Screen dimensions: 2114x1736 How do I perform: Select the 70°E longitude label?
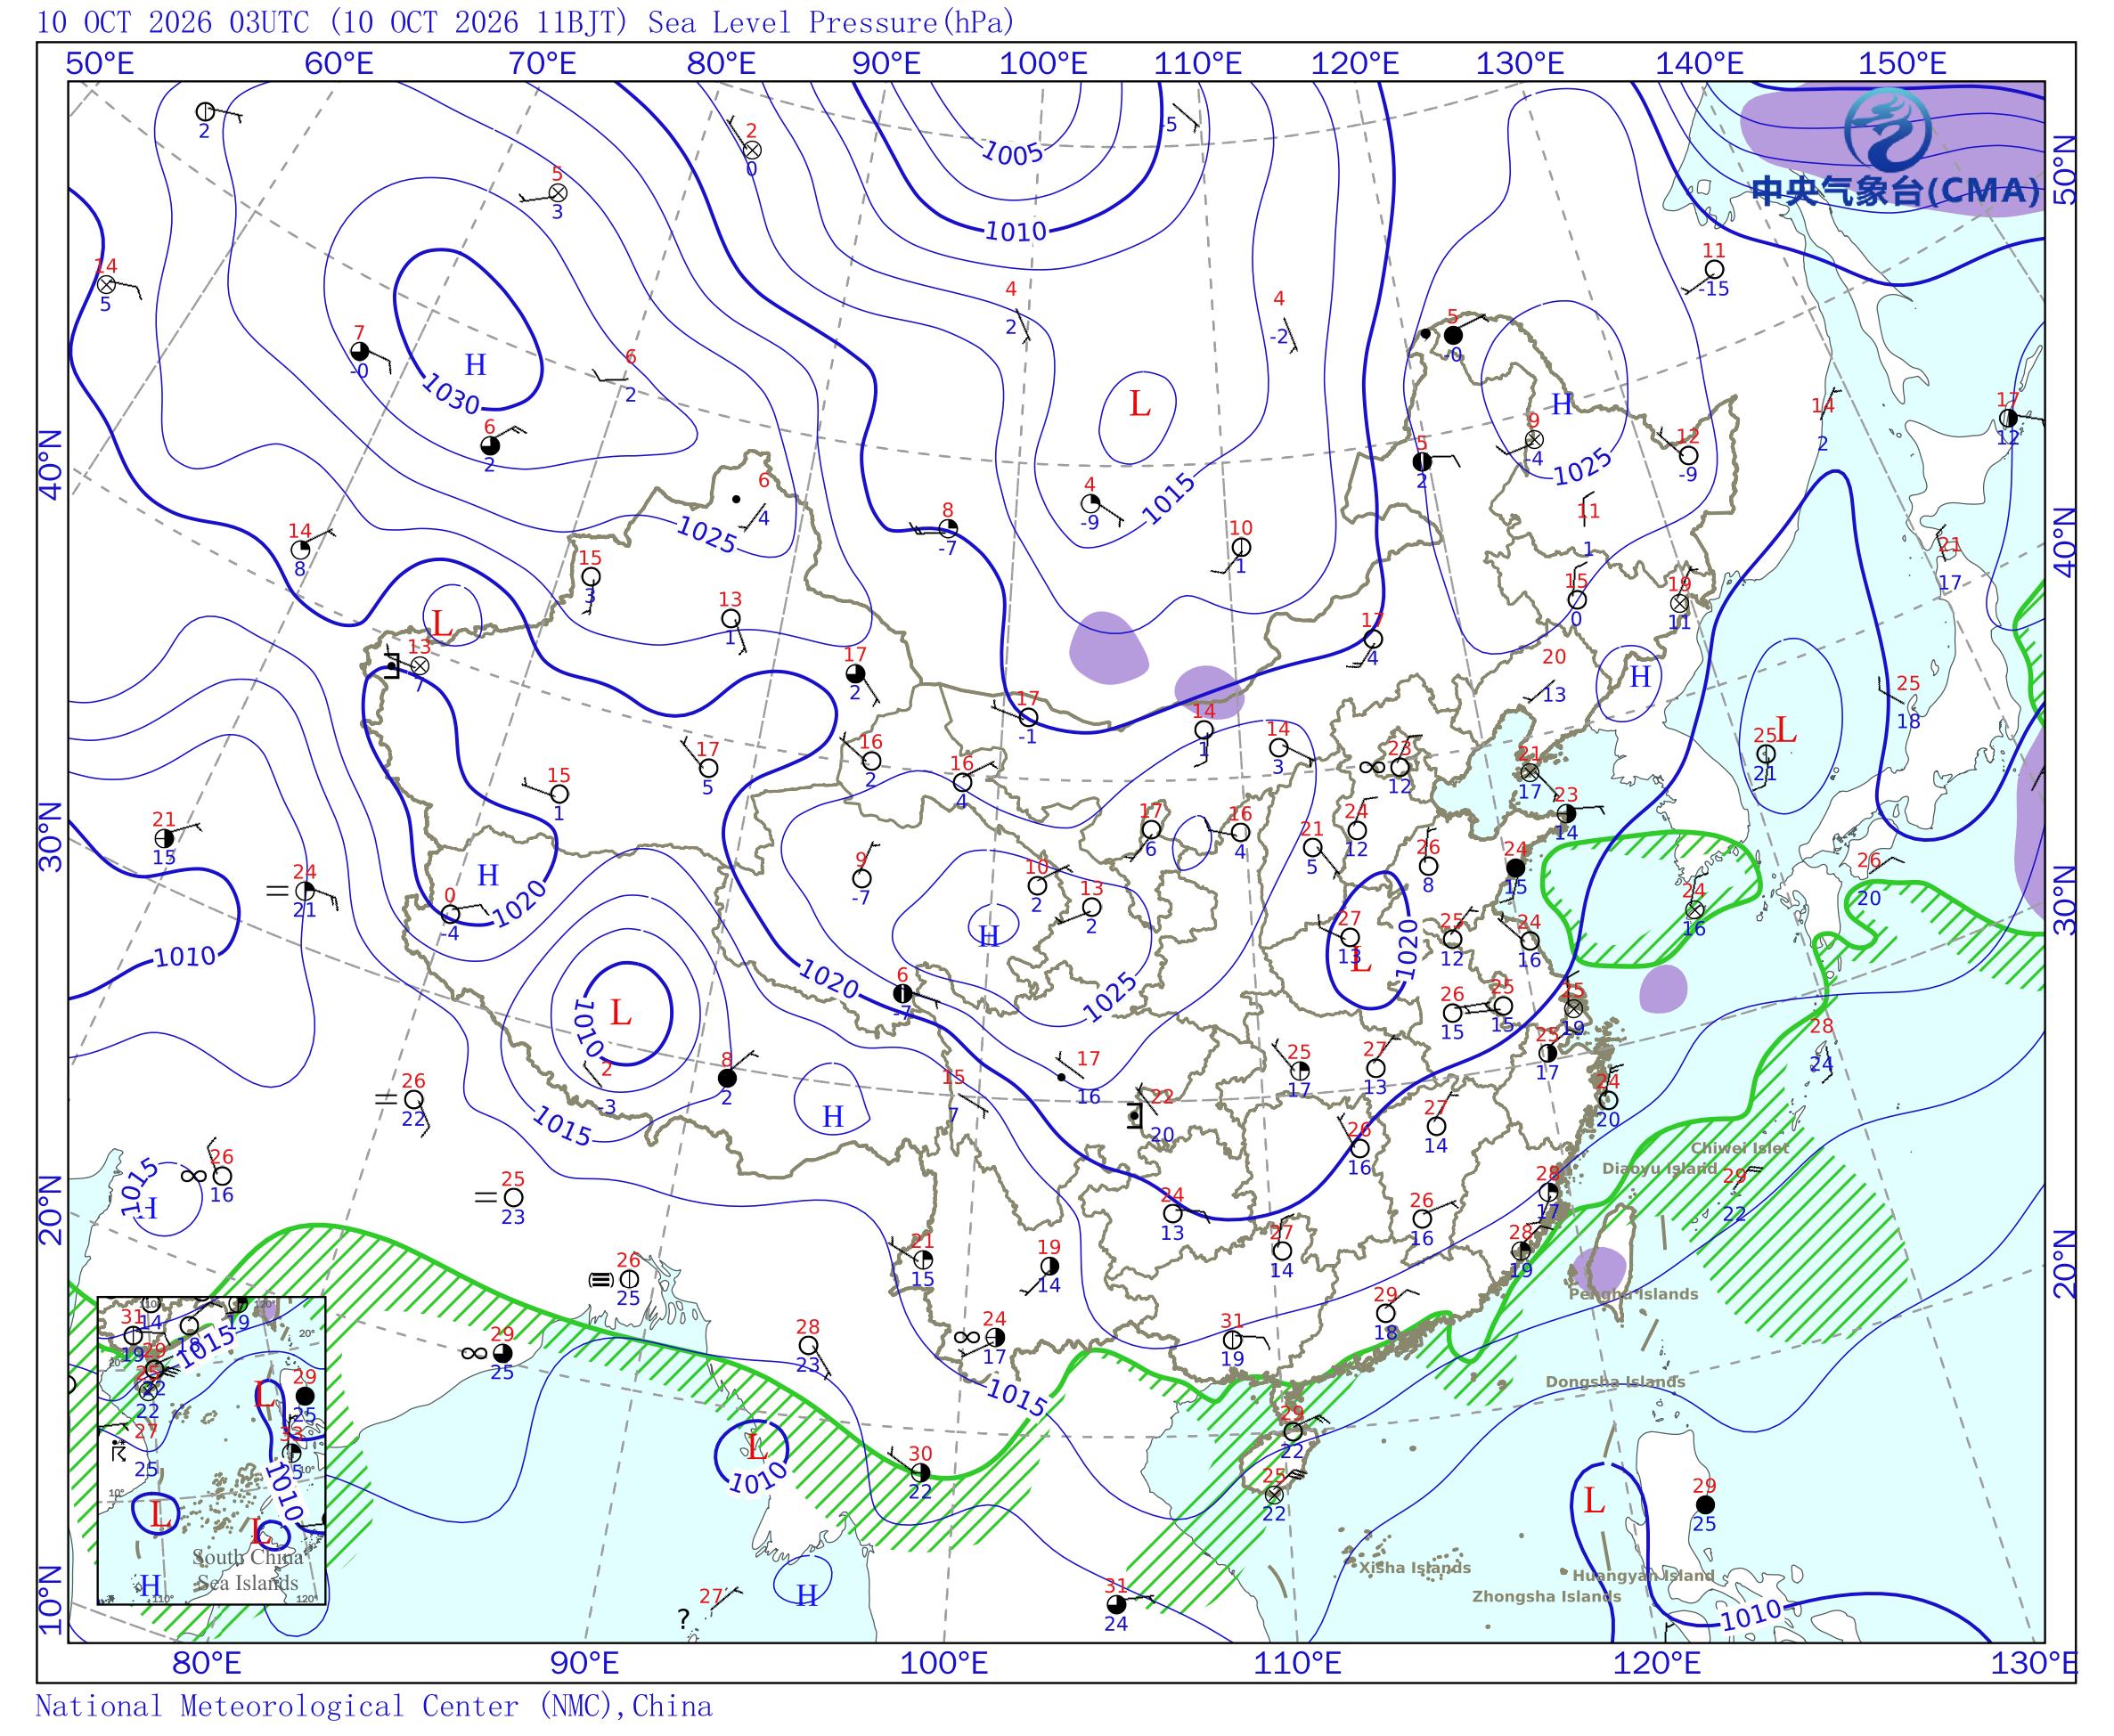click(543, 64)
